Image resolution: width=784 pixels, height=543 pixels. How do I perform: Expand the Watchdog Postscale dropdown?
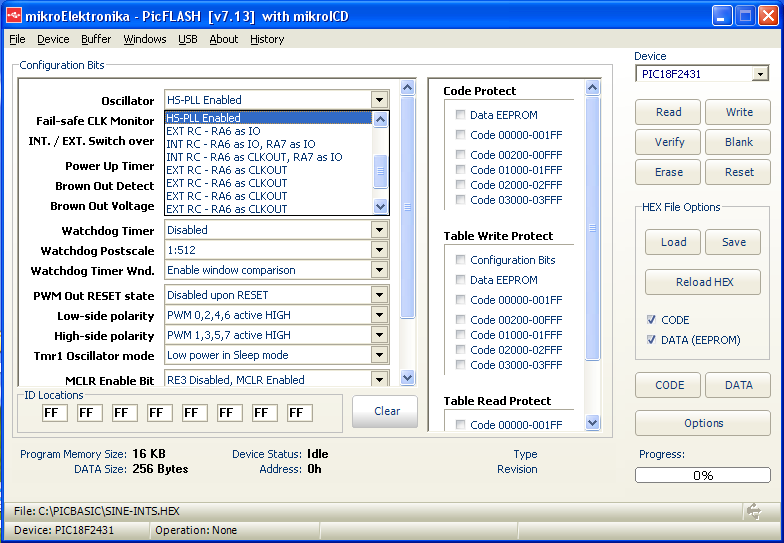379,250
